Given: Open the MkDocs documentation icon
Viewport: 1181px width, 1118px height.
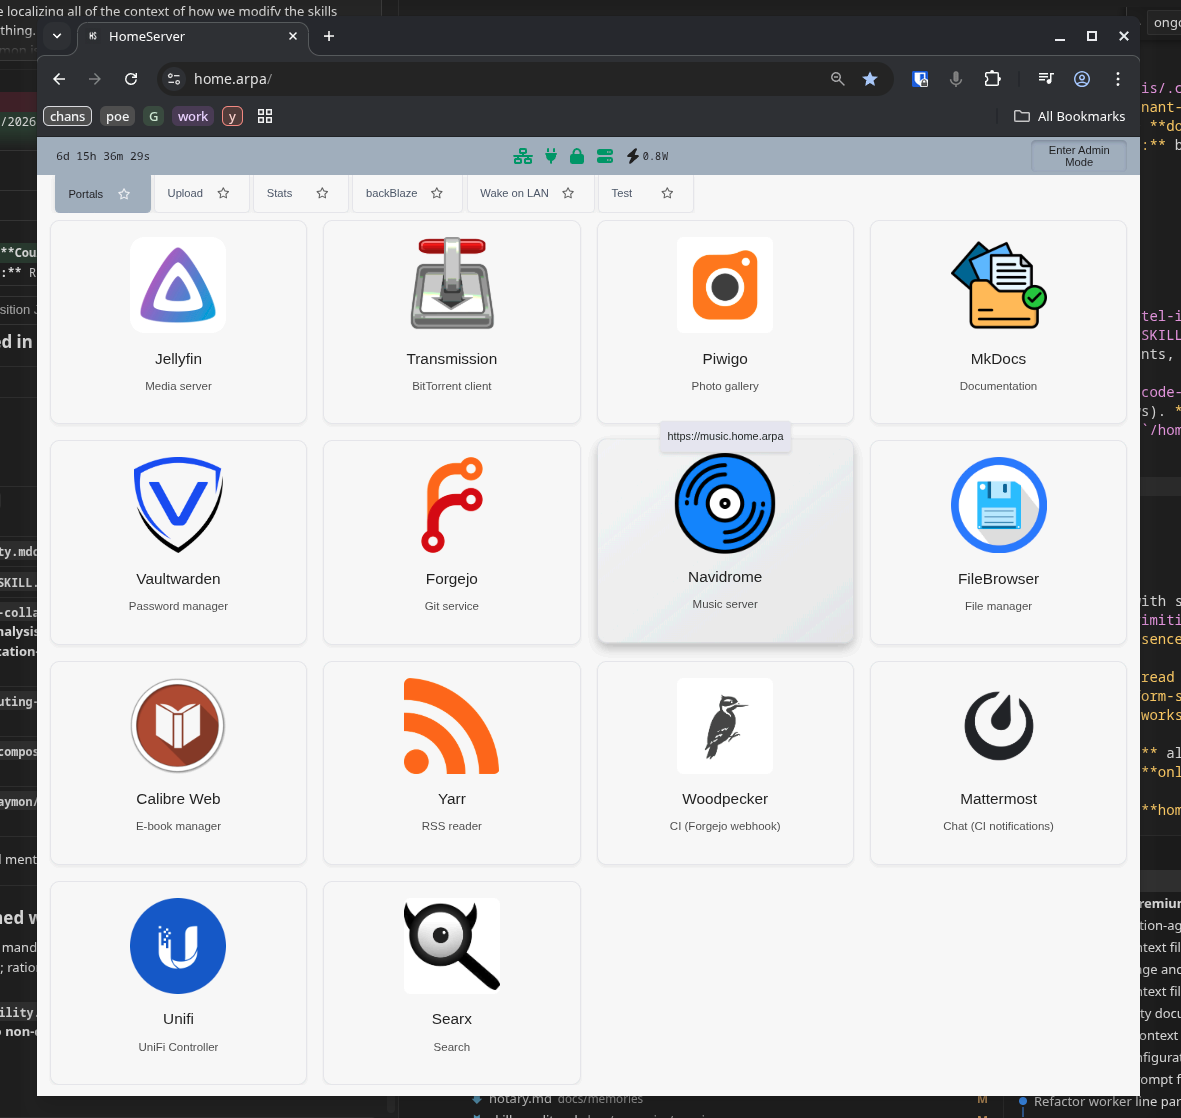Looking at the screenshot, I should tap(998, 285).
